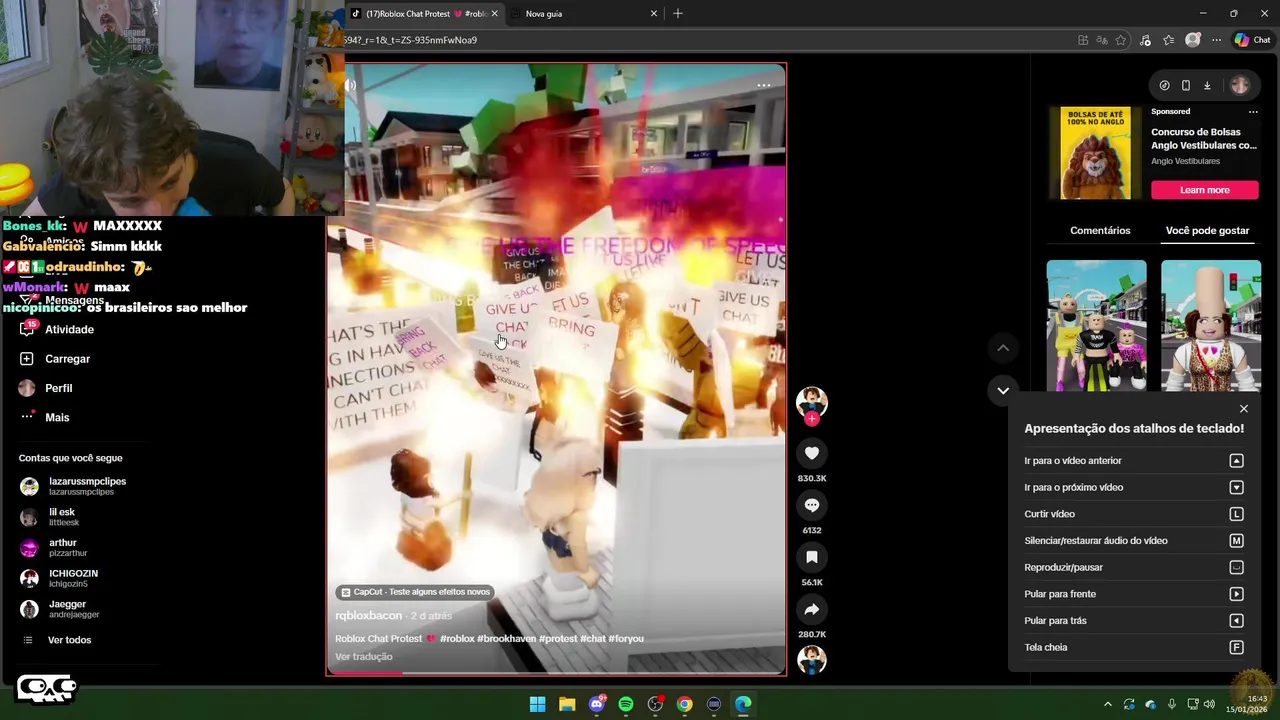This screenshot has height=720, width=1280.
Task: Click the Learn more ad button
Action: click(1205, 190)
